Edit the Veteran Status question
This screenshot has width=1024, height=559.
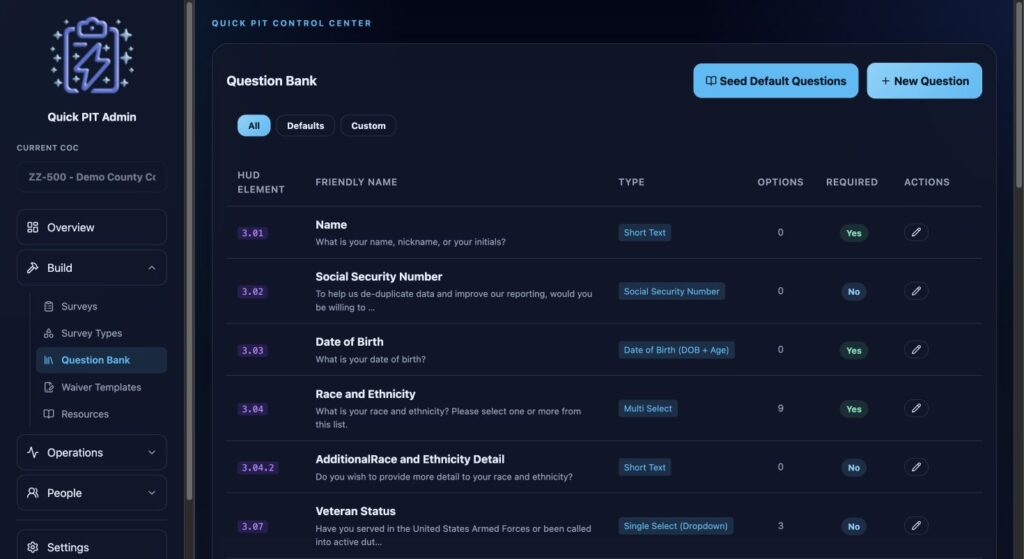[x=916, y=526]
